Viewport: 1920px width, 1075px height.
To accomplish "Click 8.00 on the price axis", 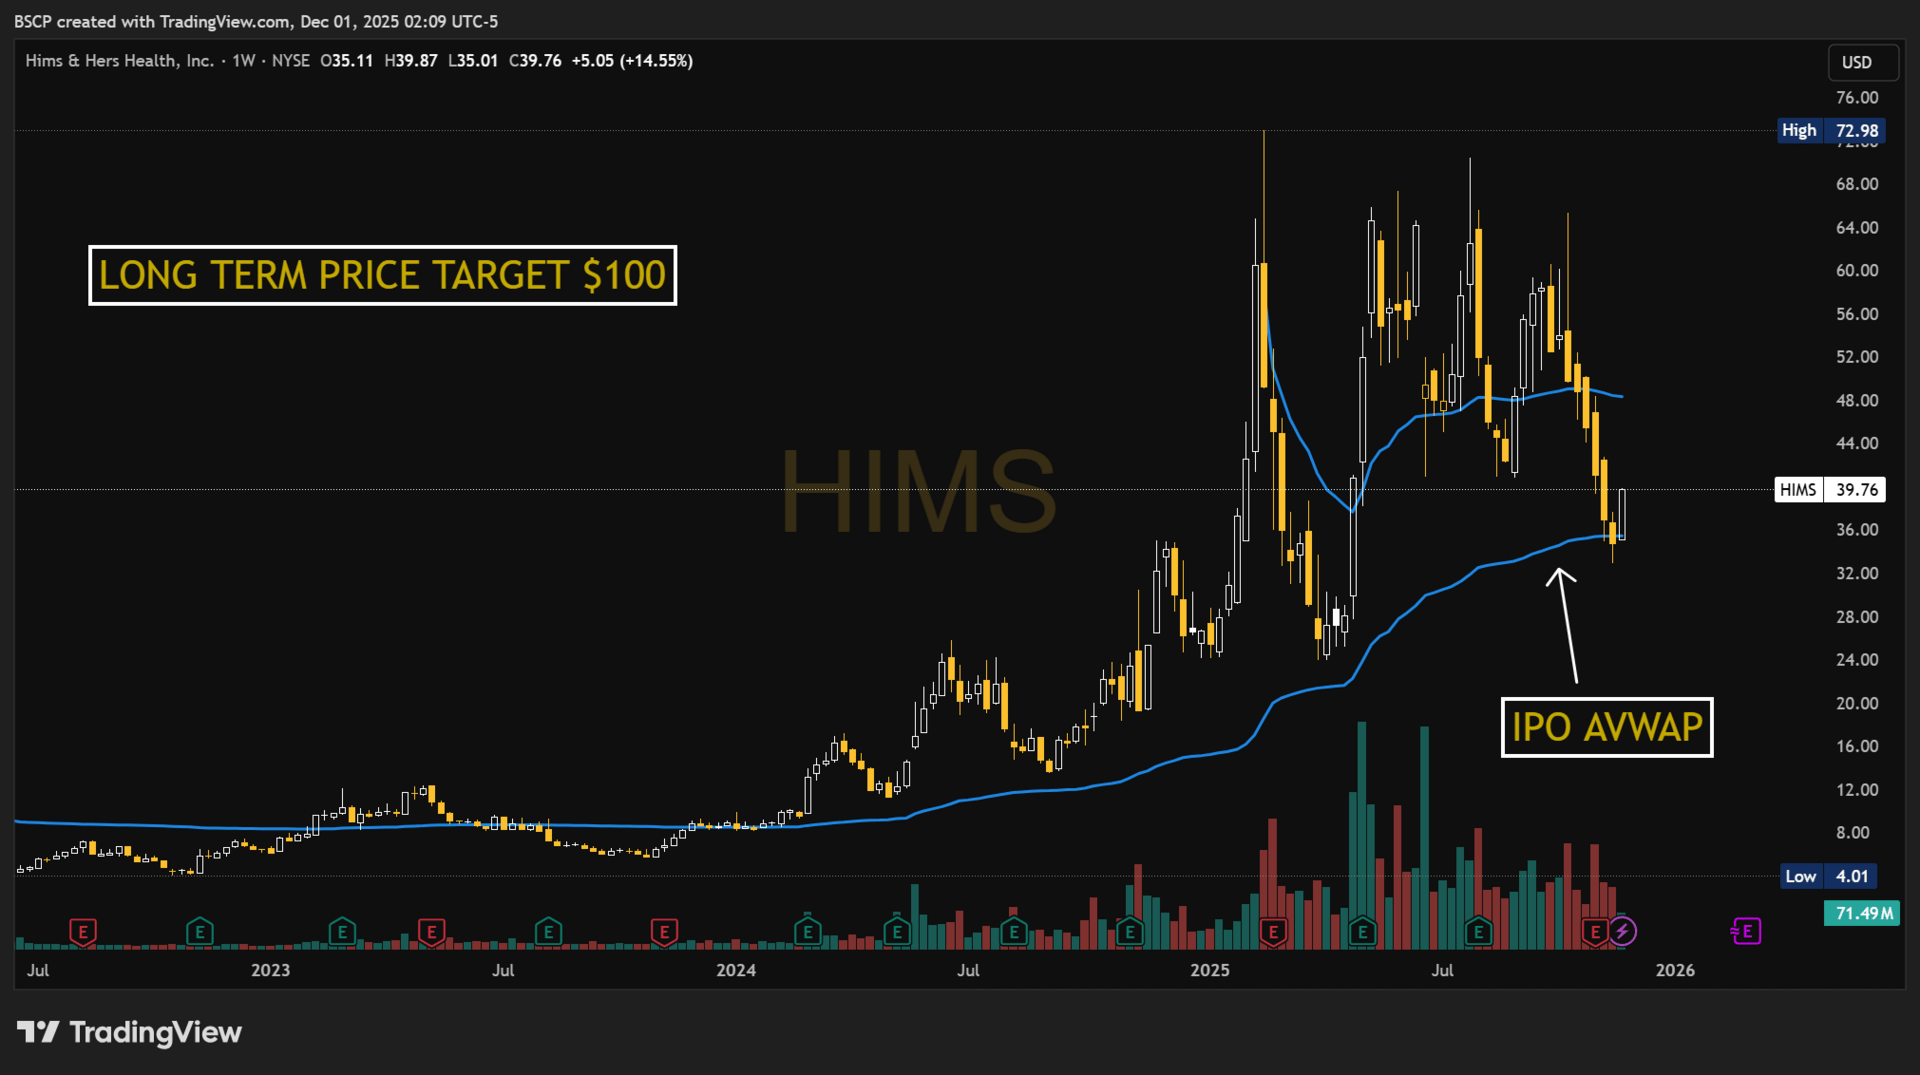I will pos(1853,833).
